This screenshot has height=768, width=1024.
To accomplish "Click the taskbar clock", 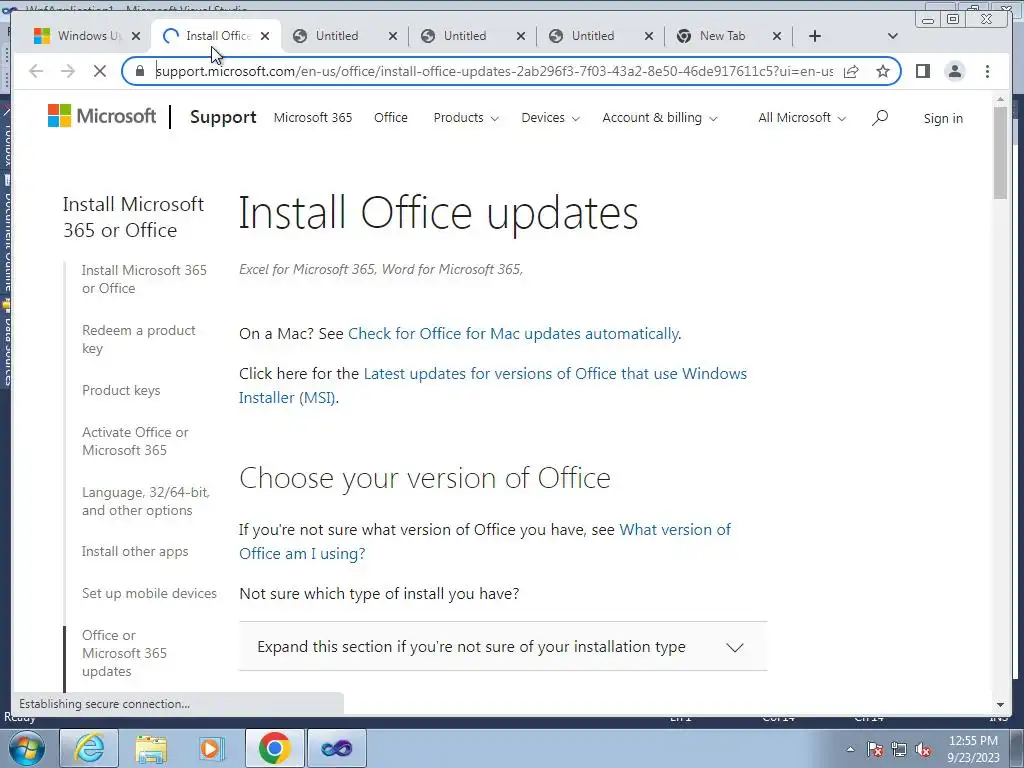I will click(x=973, y=749).
